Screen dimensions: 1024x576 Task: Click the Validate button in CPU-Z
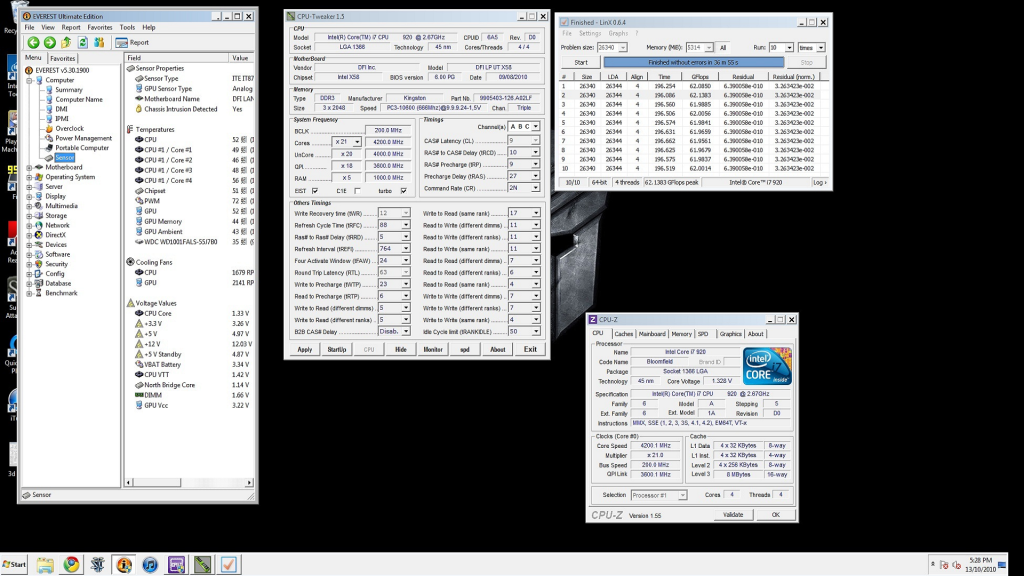coord(733,514)
